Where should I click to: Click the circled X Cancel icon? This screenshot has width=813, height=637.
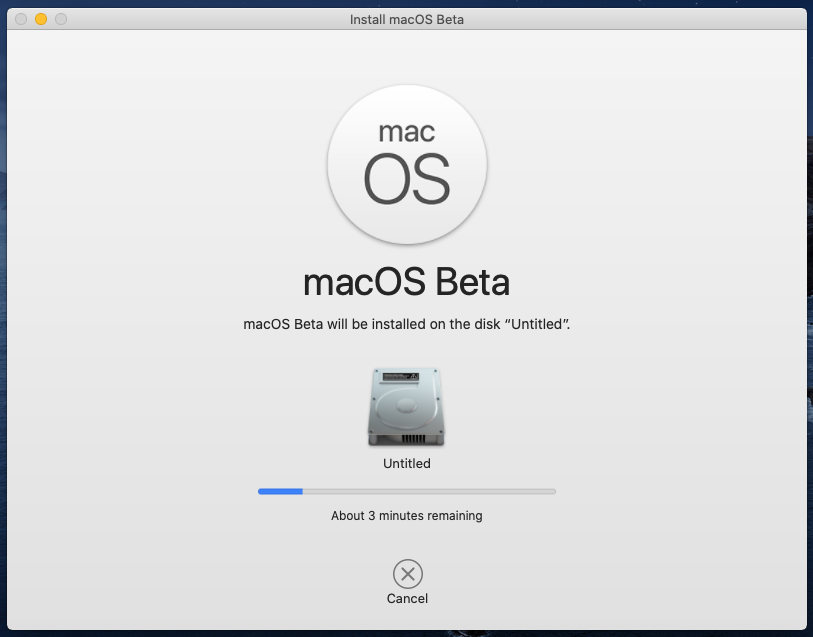tap(408, 574)
